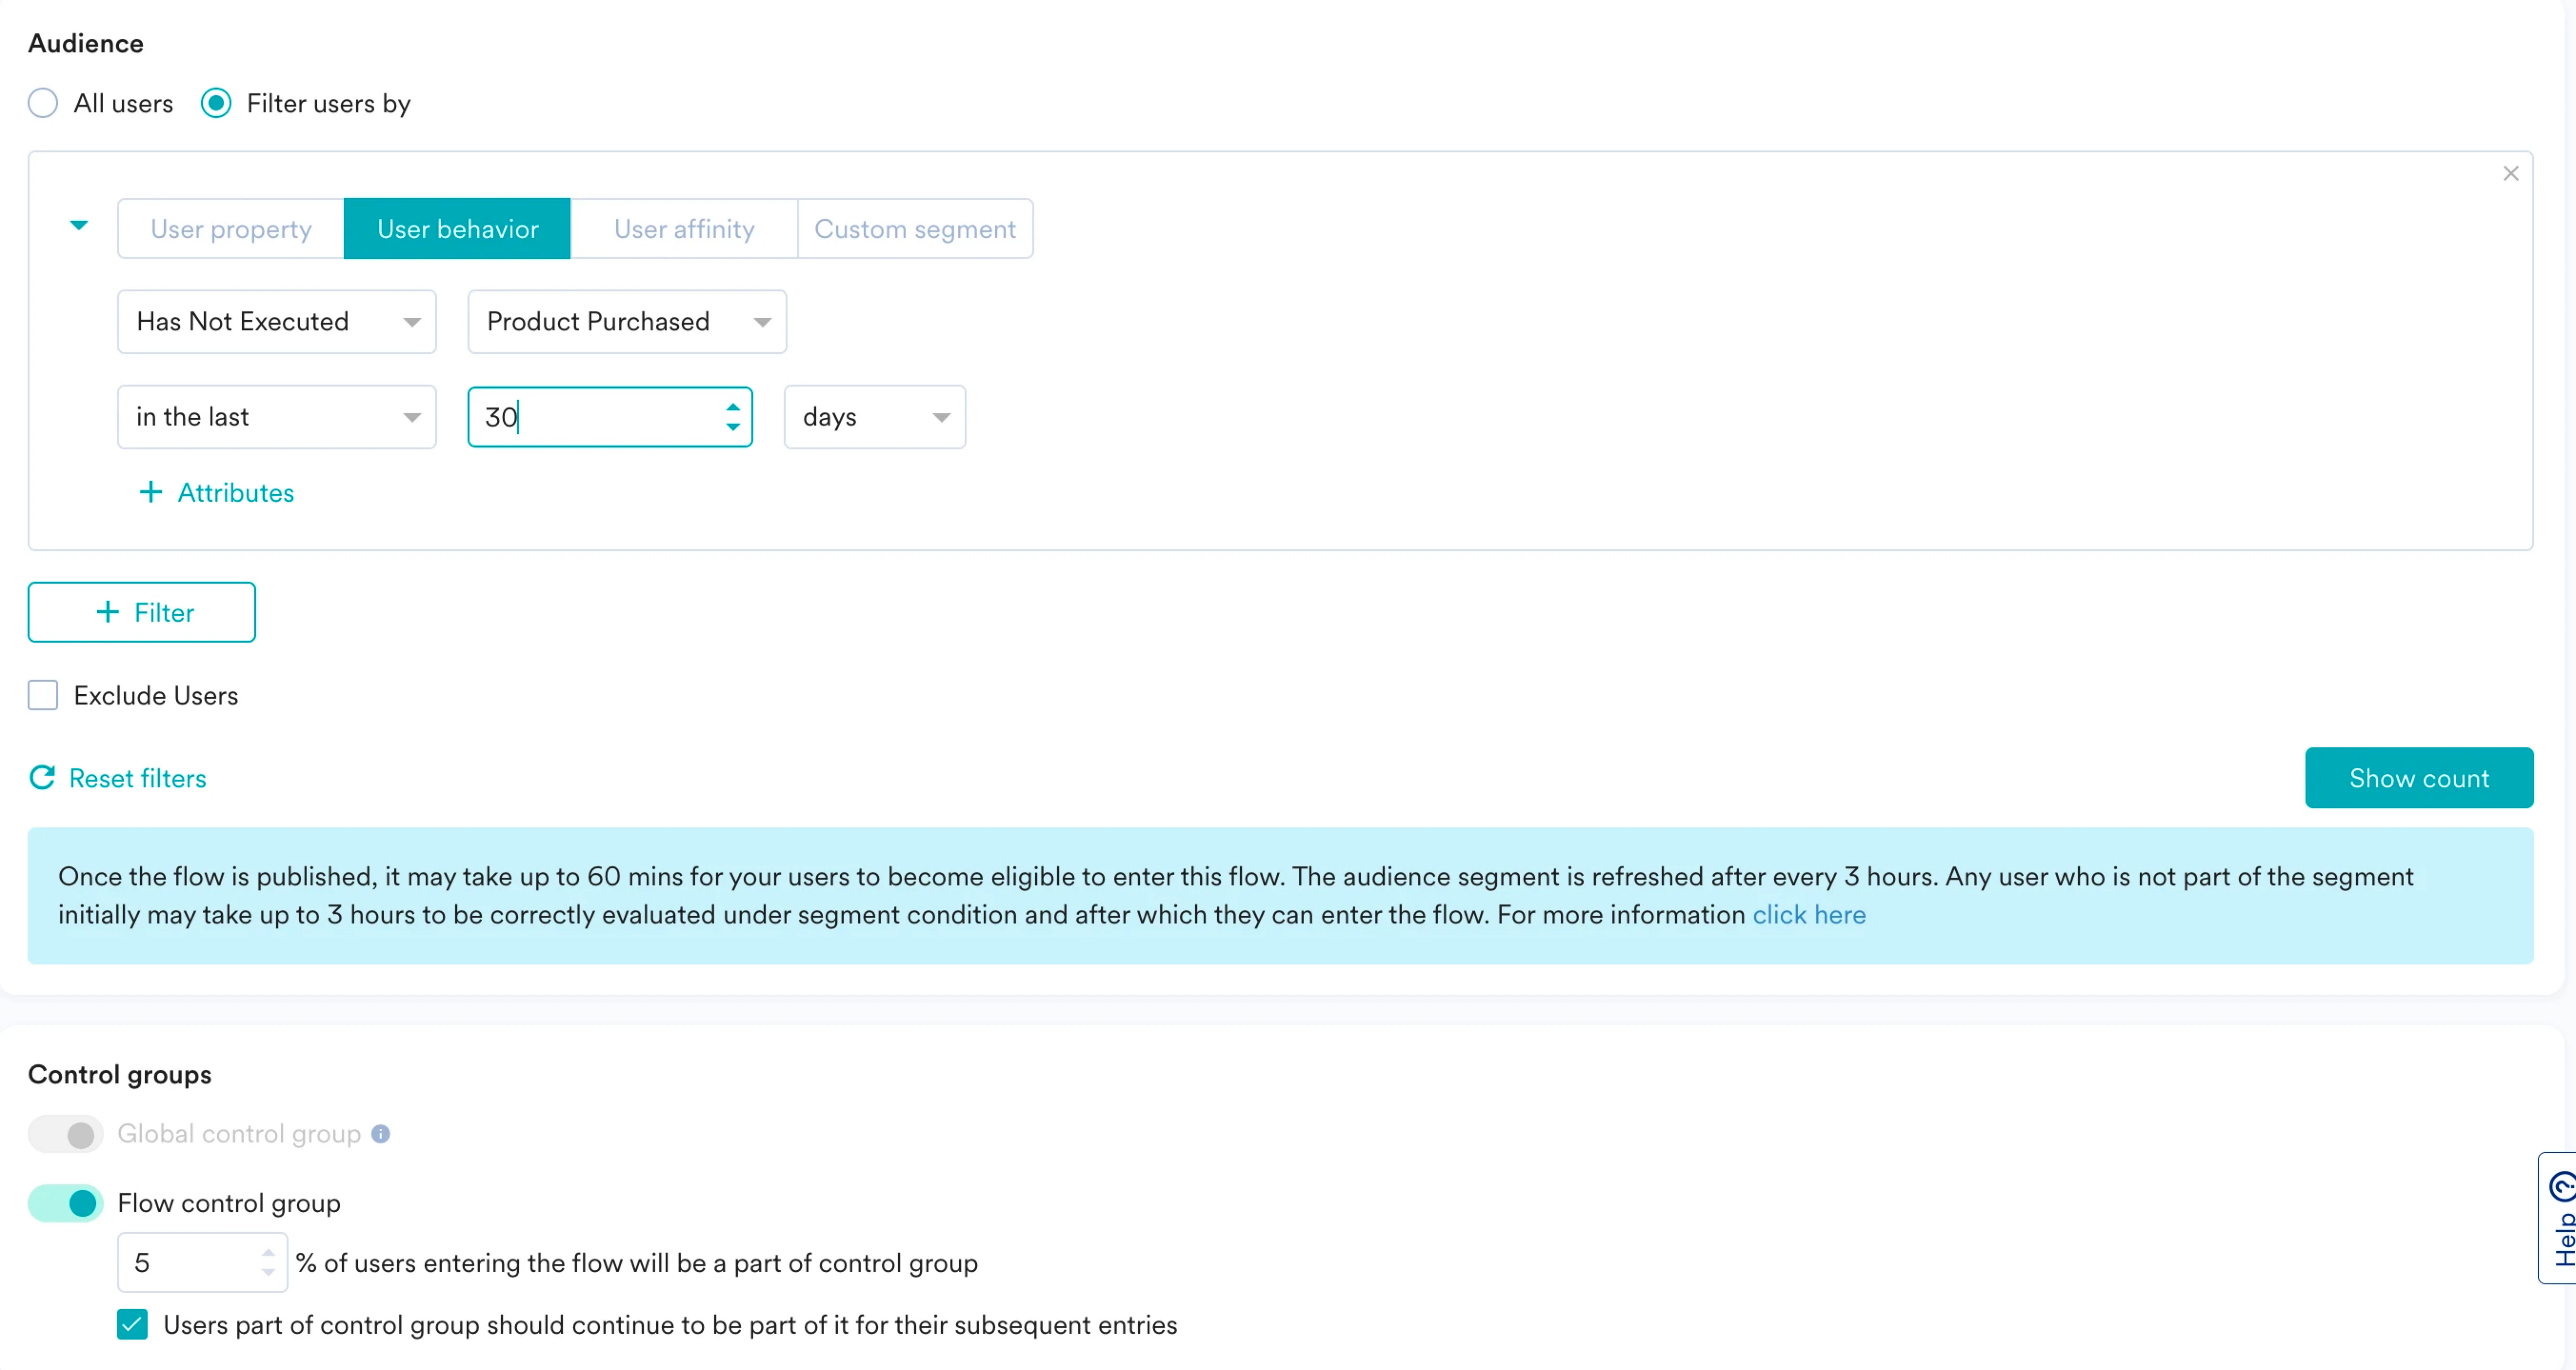
Task: Check the Exclude Users checkbox
Action: (43, 695)
